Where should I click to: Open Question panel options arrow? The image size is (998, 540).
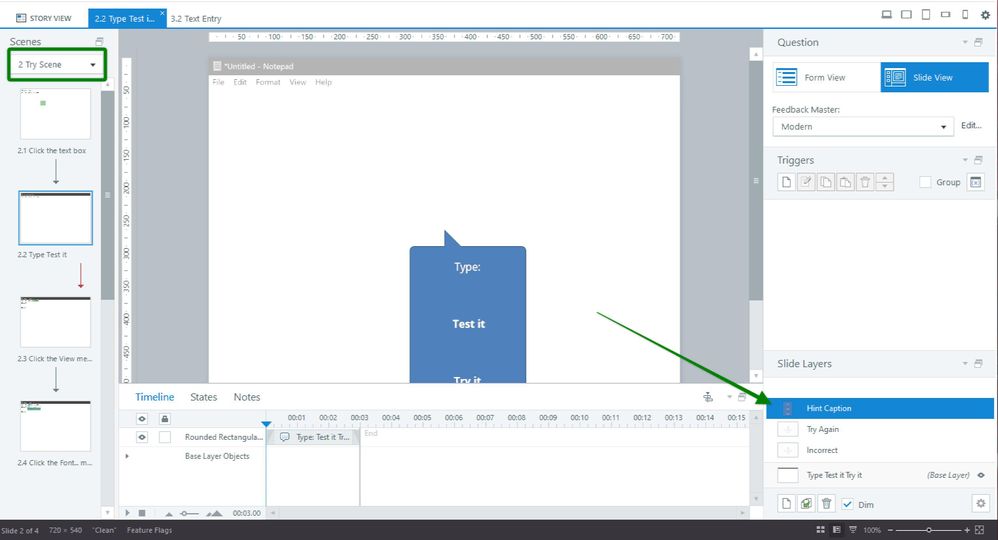click(x=965, y=42)
